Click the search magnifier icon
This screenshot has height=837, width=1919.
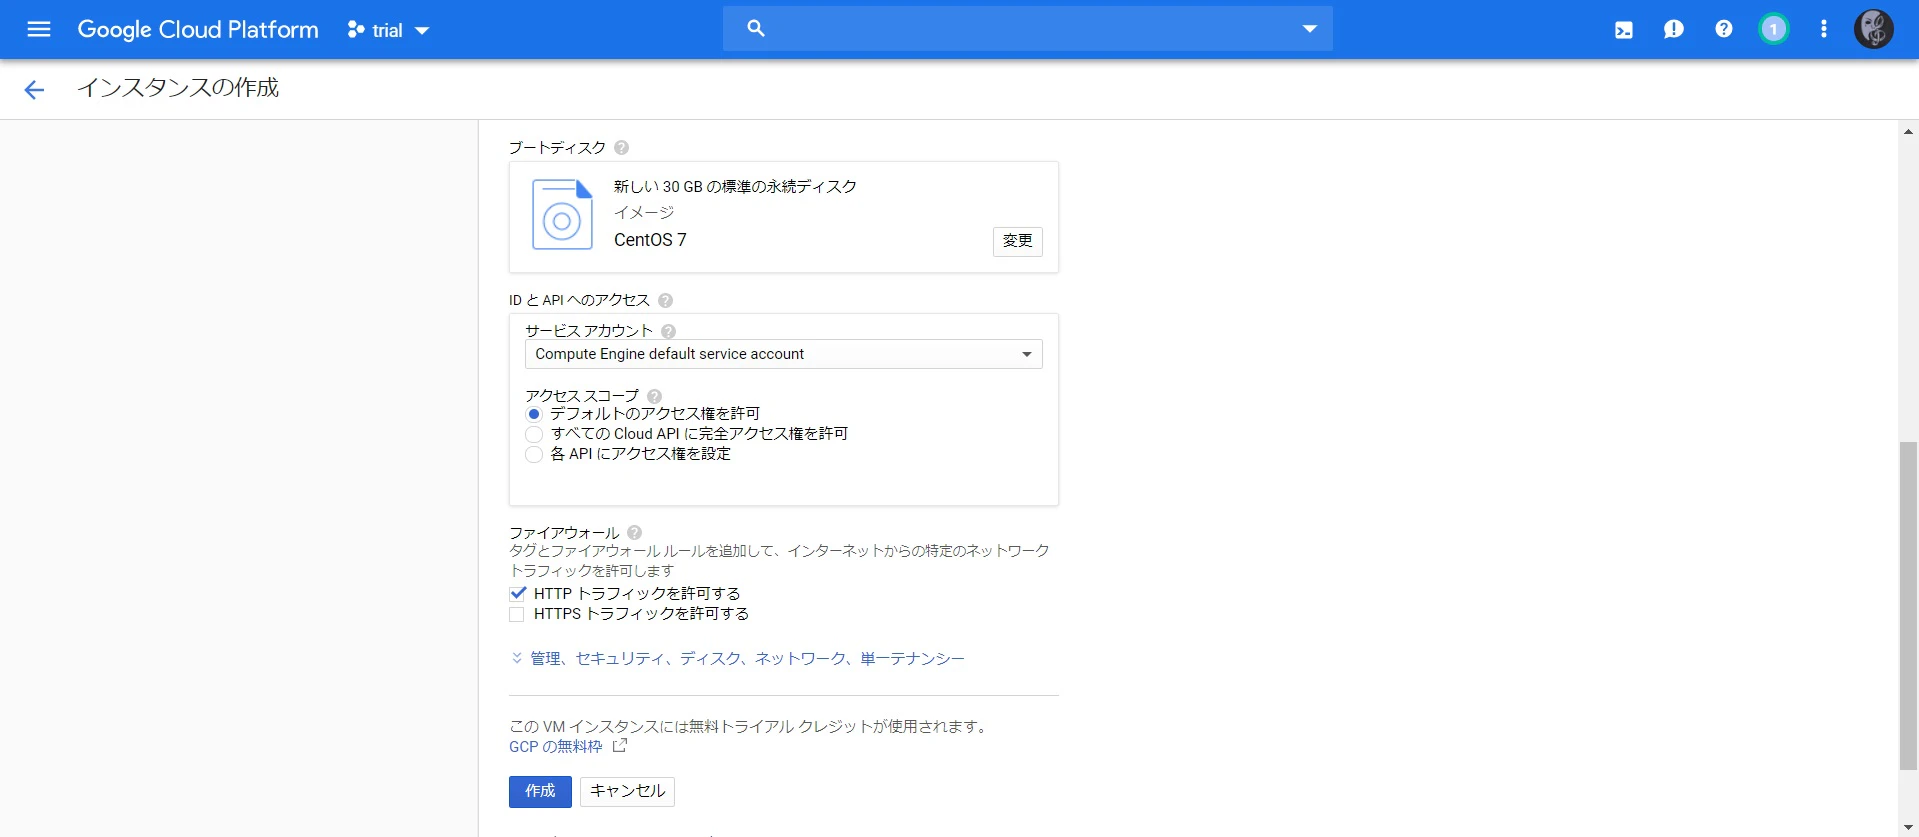coord(756,29)
